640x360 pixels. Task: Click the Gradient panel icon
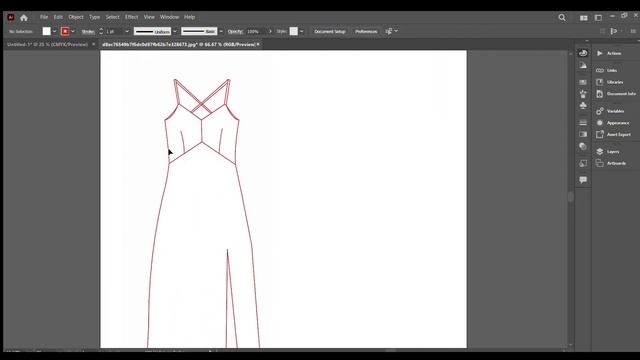coord(583,134)
